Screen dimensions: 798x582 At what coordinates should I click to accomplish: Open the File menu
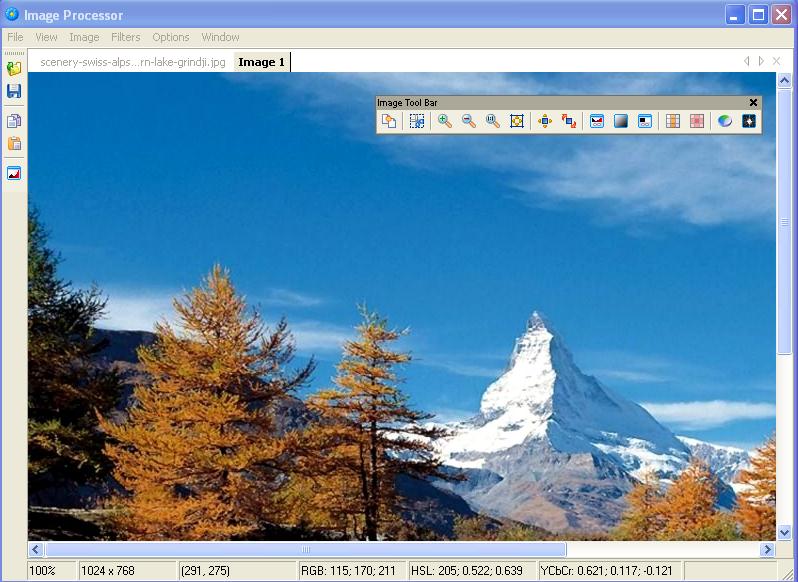[15, 37]
